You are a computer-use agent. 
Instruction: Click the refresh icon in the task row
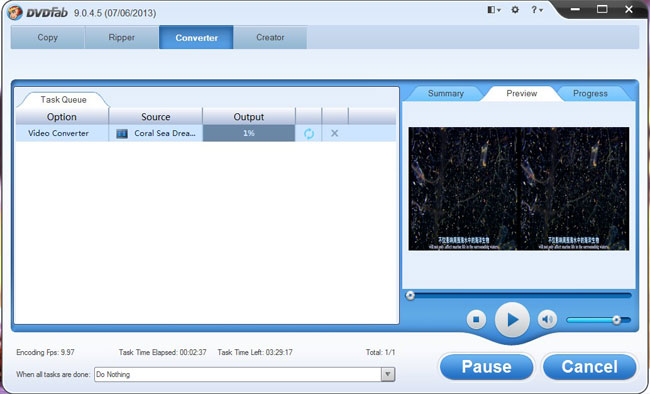[309, 134]
